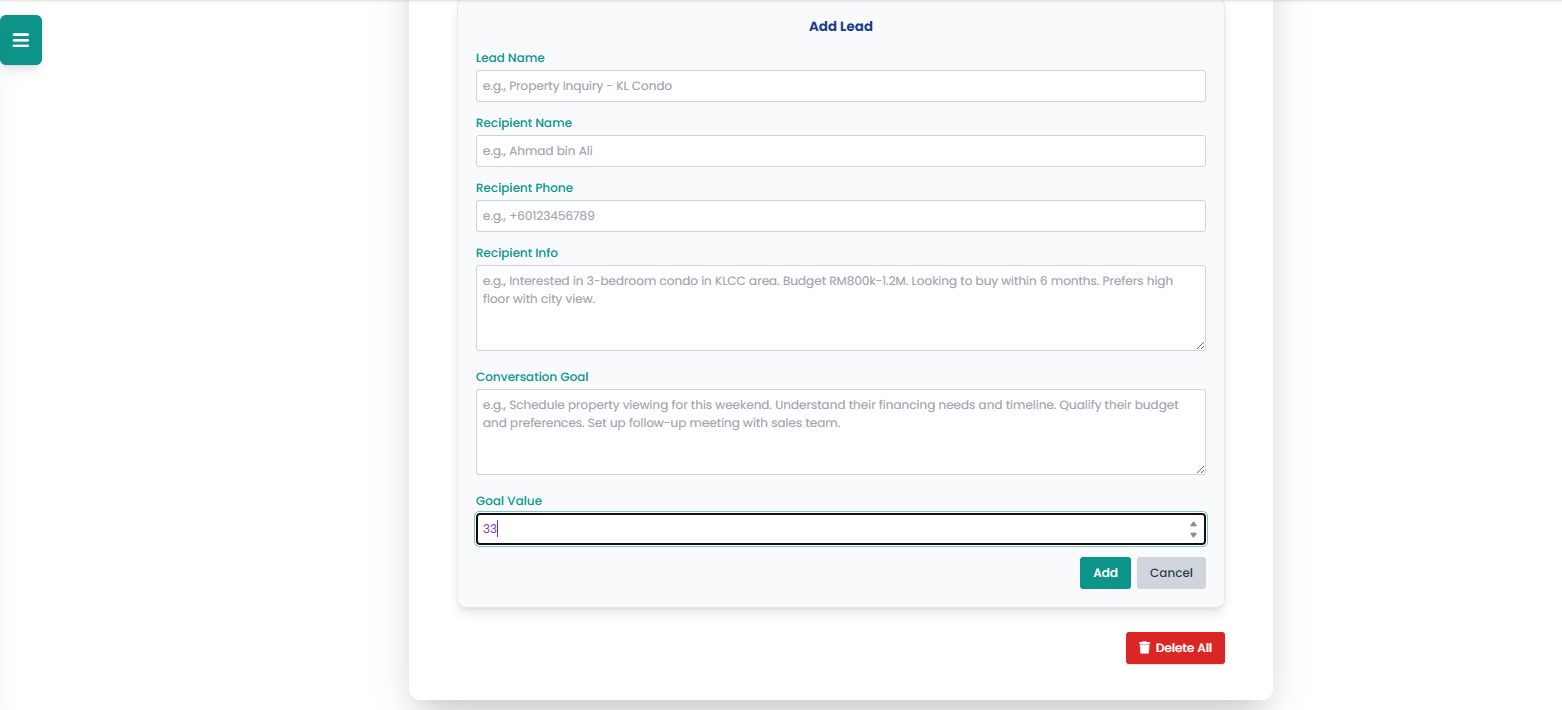The image size is (1562, 710).
Task: Click the Lead Name label
Action: pyautogui.click(x=510, y=58)
